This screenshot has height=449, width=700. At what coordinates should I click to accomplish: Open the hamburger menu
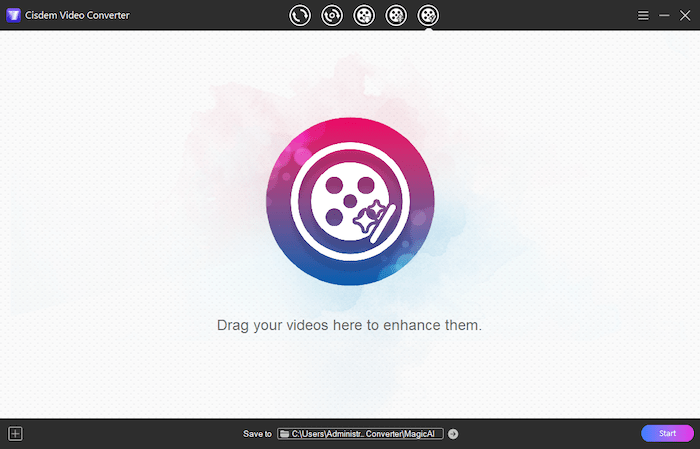tap(643, 16)
